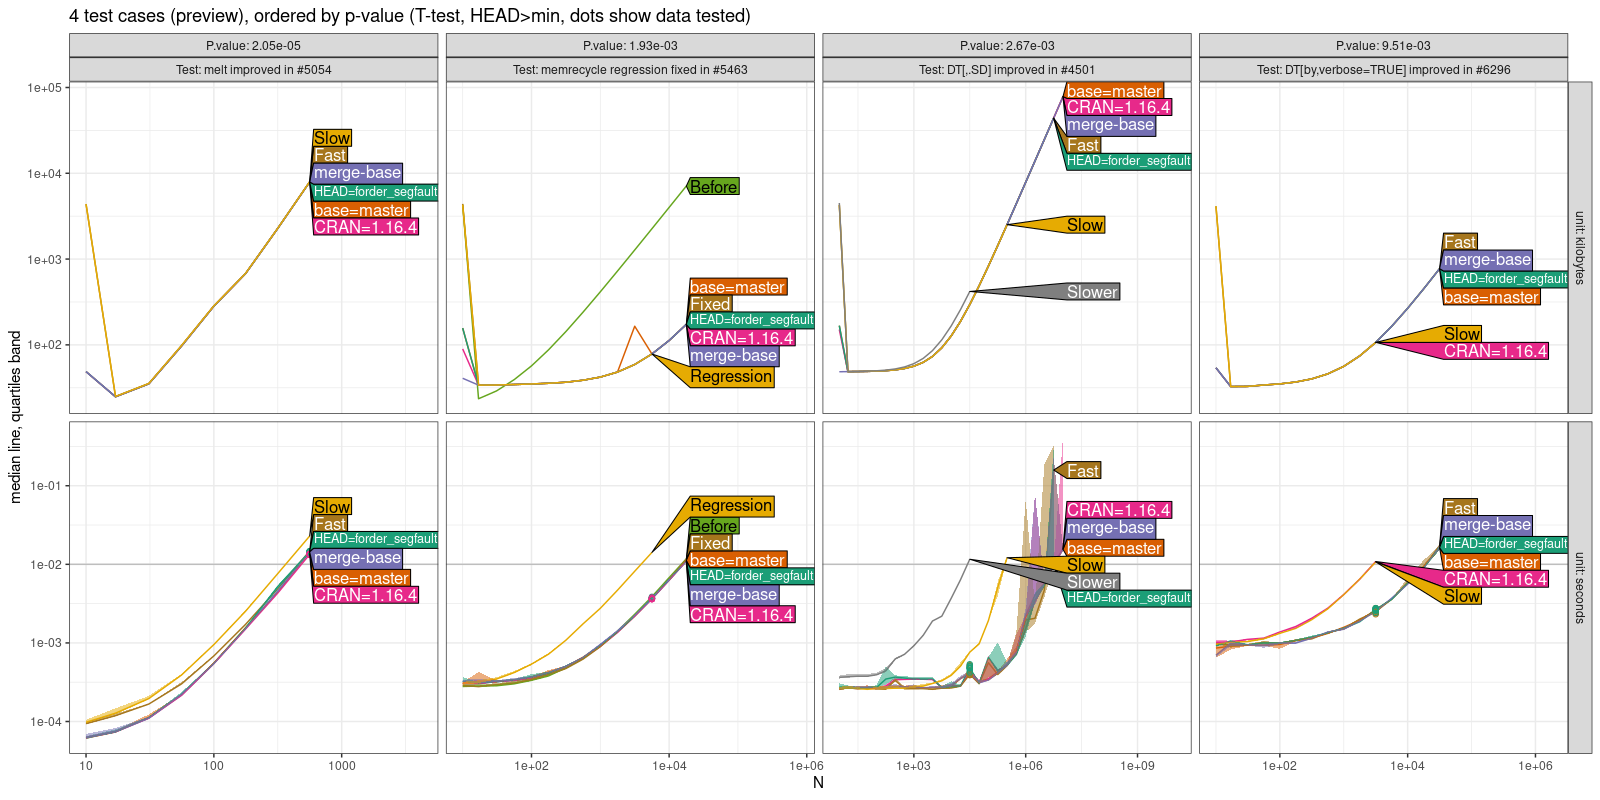Click 'base=master' label in DT[,.SD] kilobytes panel
Screen dimensions: 1600x800
(x=1114, y=91)
